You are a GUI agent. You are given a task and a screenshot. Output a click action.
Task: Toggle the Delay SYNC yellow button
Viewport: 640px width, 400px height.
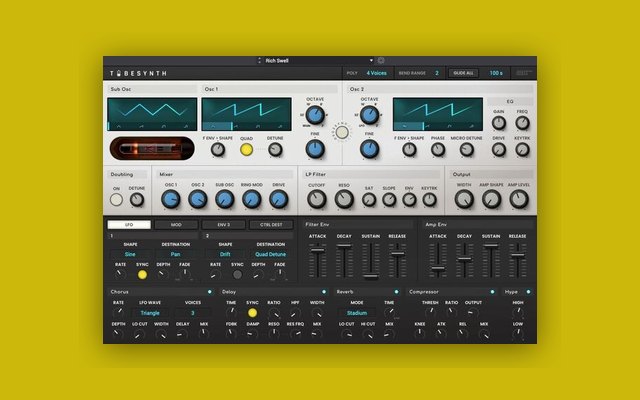252,313
